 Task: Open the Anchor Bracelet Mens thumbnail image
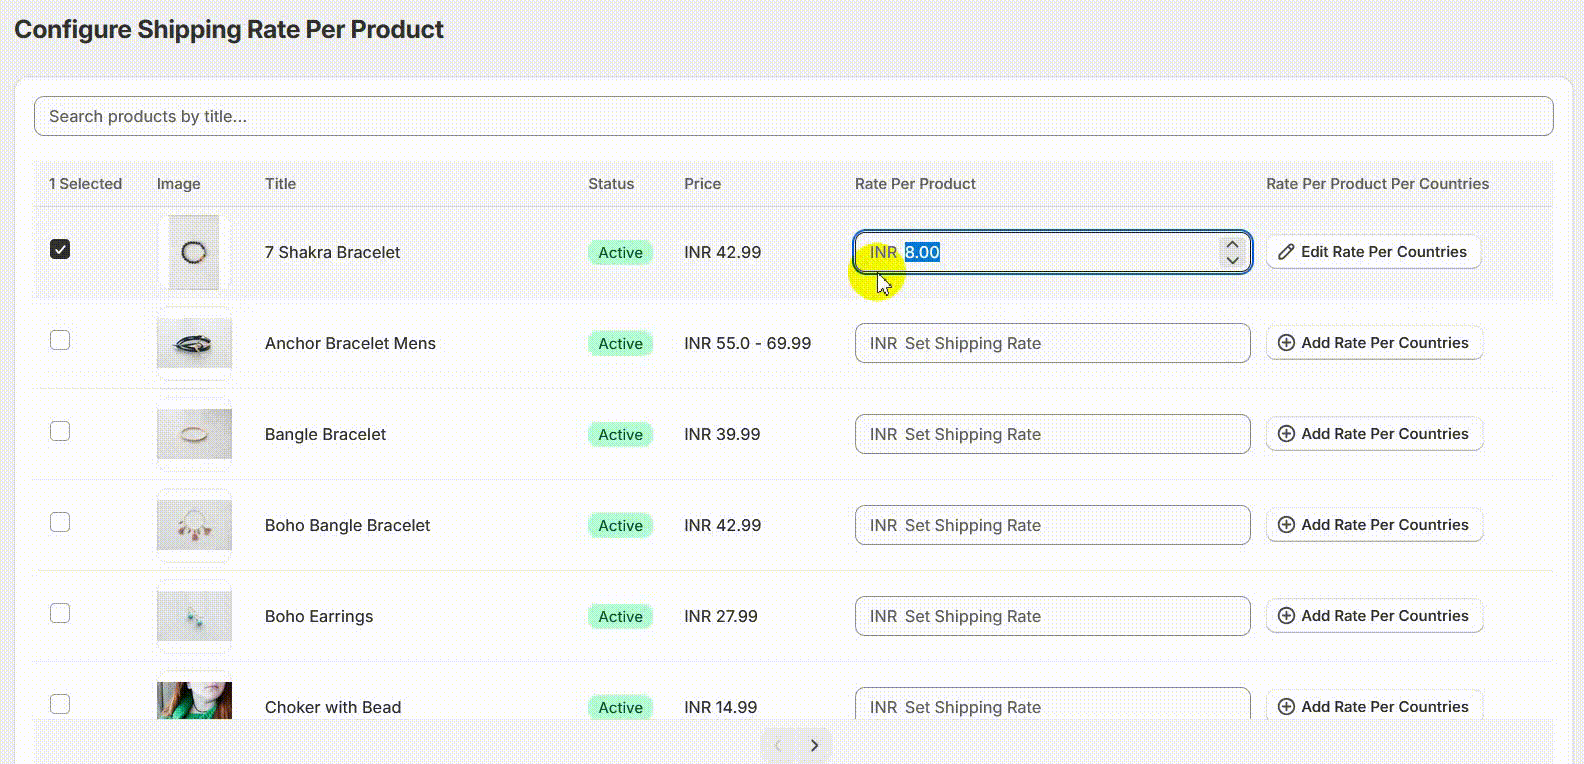click(x=194, y=343)
